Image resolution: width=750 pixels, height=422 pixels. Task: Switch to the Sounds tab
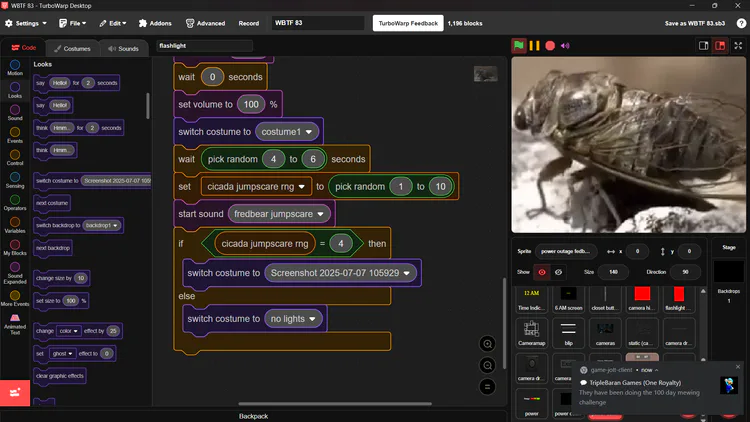click(x=123, y=48)
